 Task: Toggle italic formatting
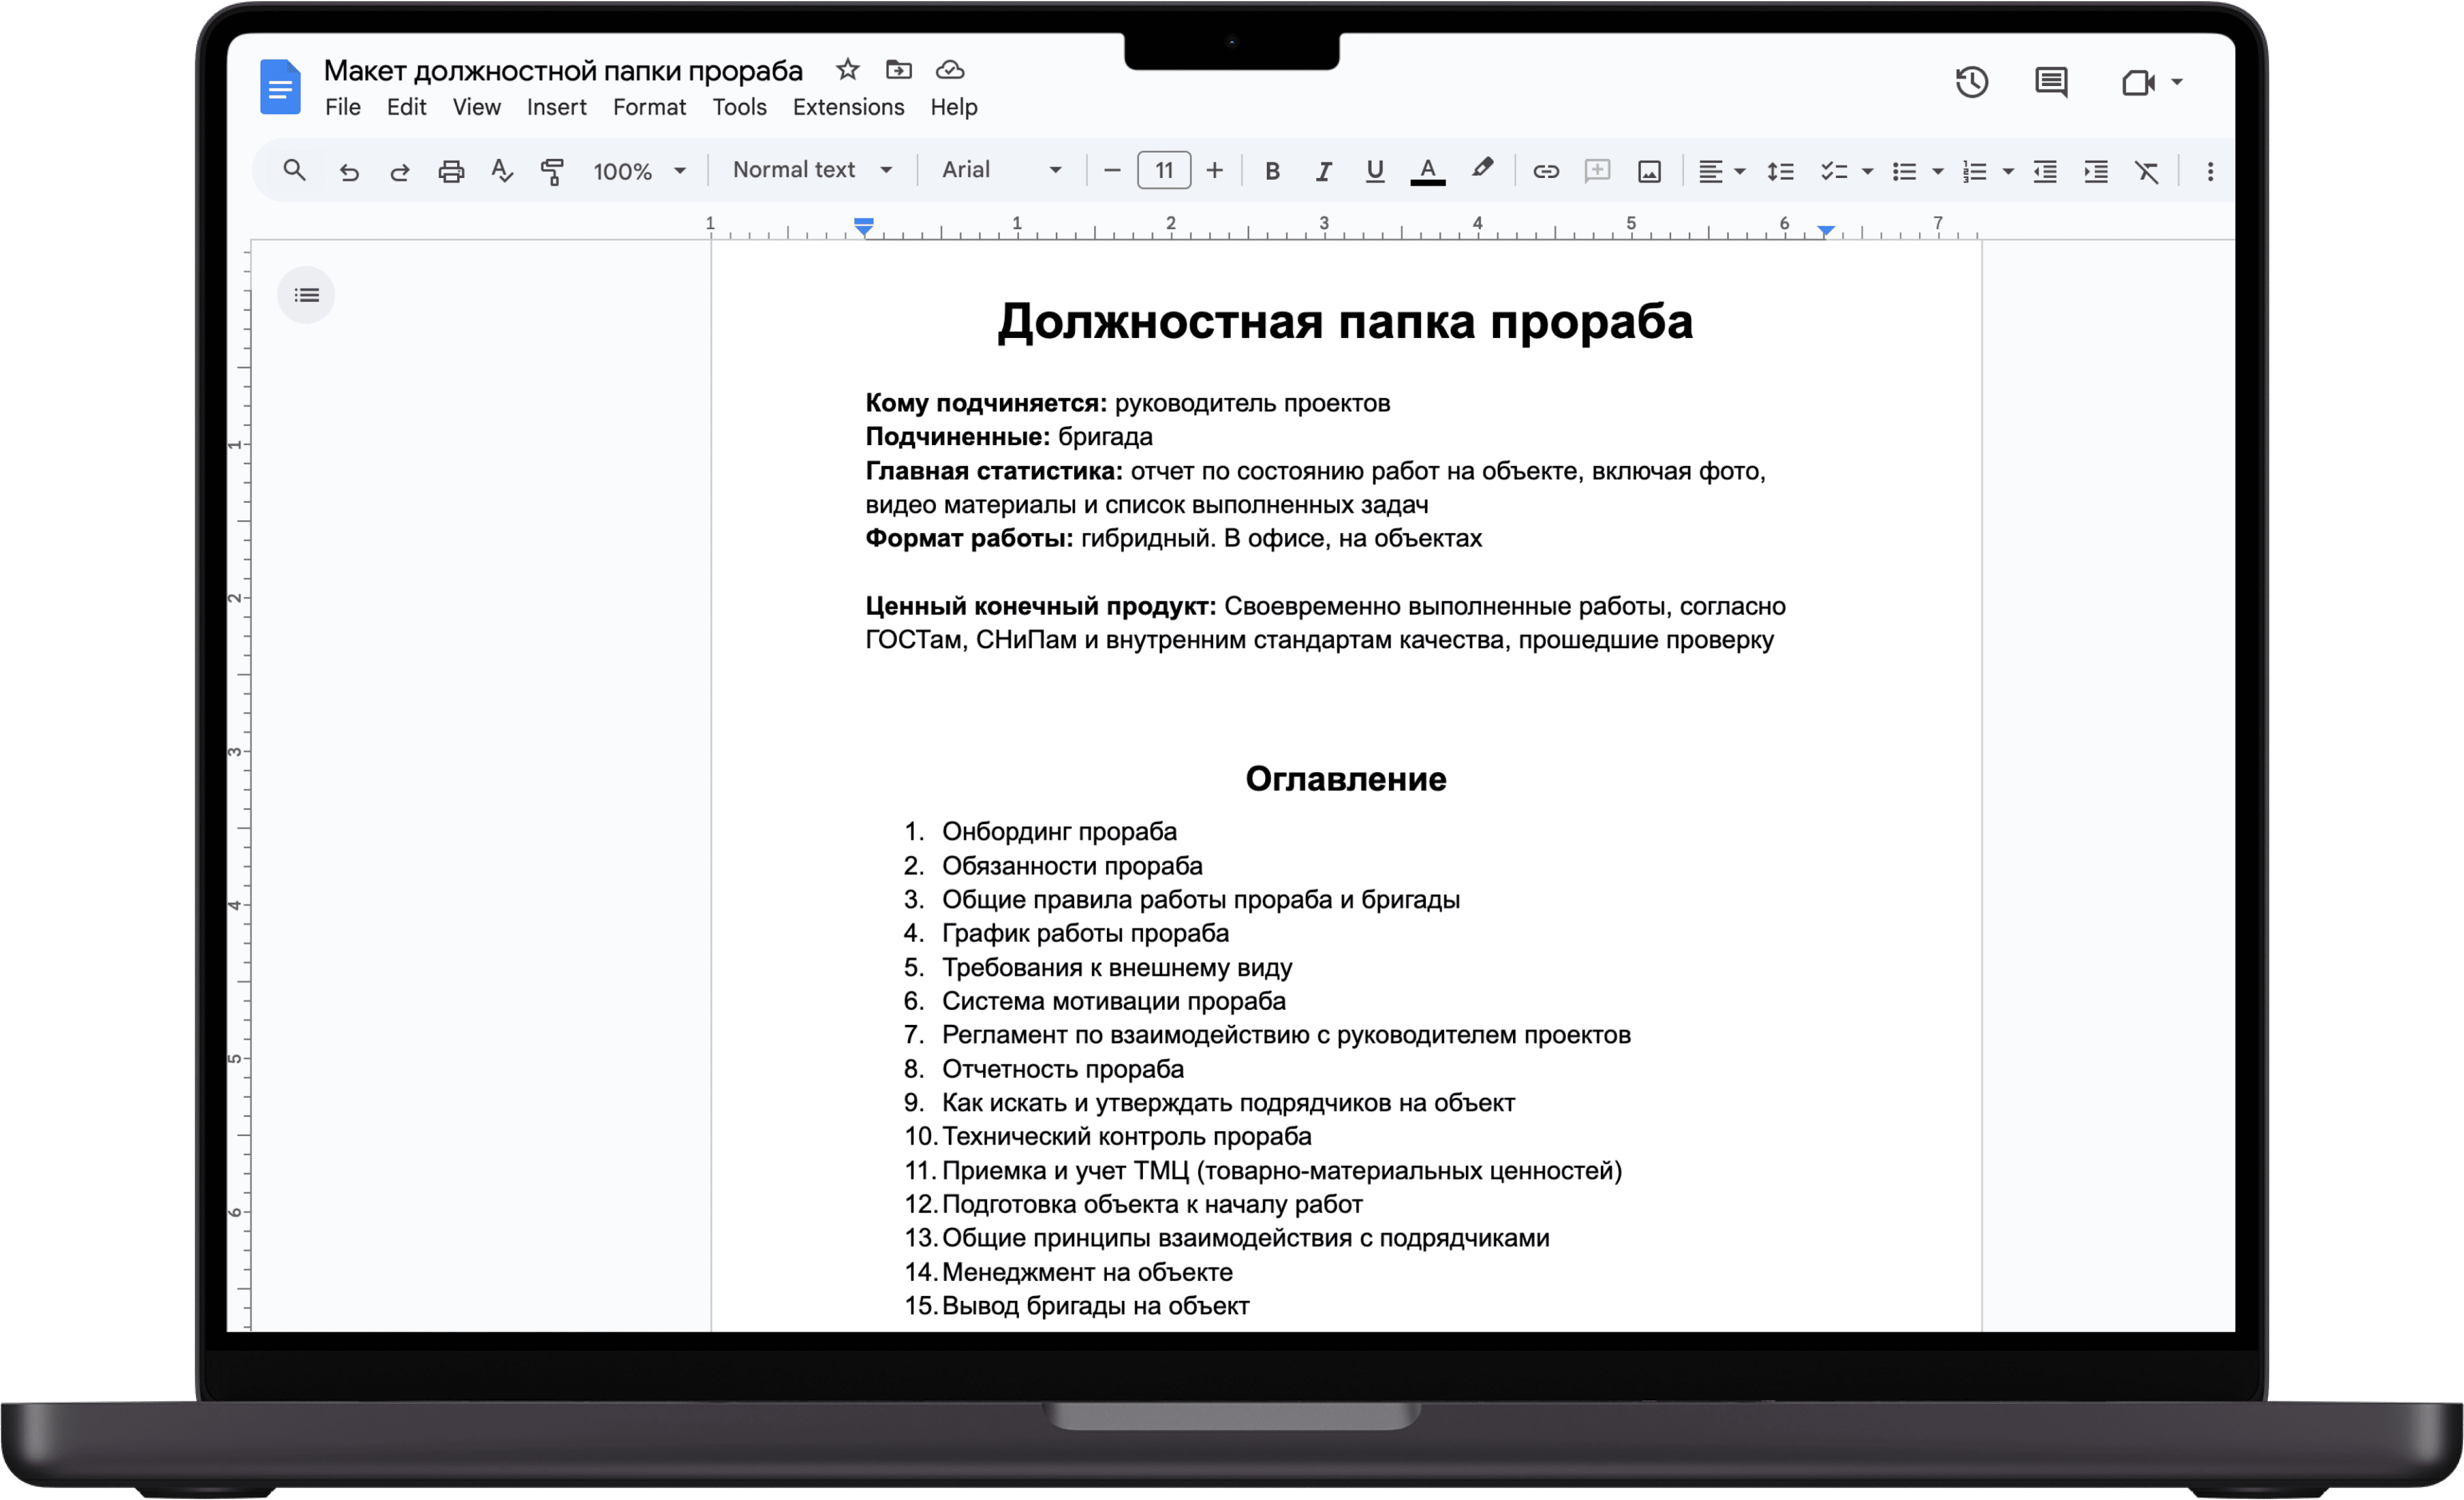coord(1323,171)
